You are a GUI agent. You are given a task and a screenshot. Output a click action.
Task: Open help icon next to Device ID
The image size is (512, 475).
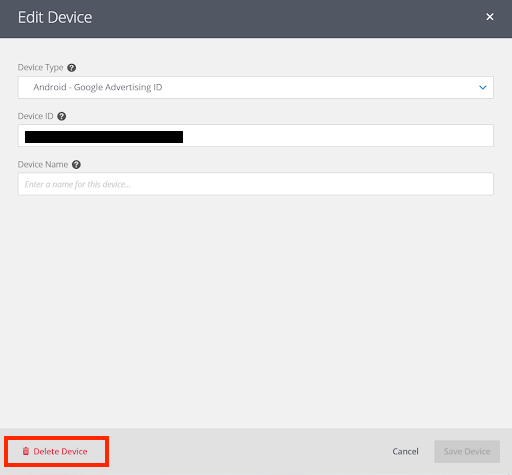[62, 116]
